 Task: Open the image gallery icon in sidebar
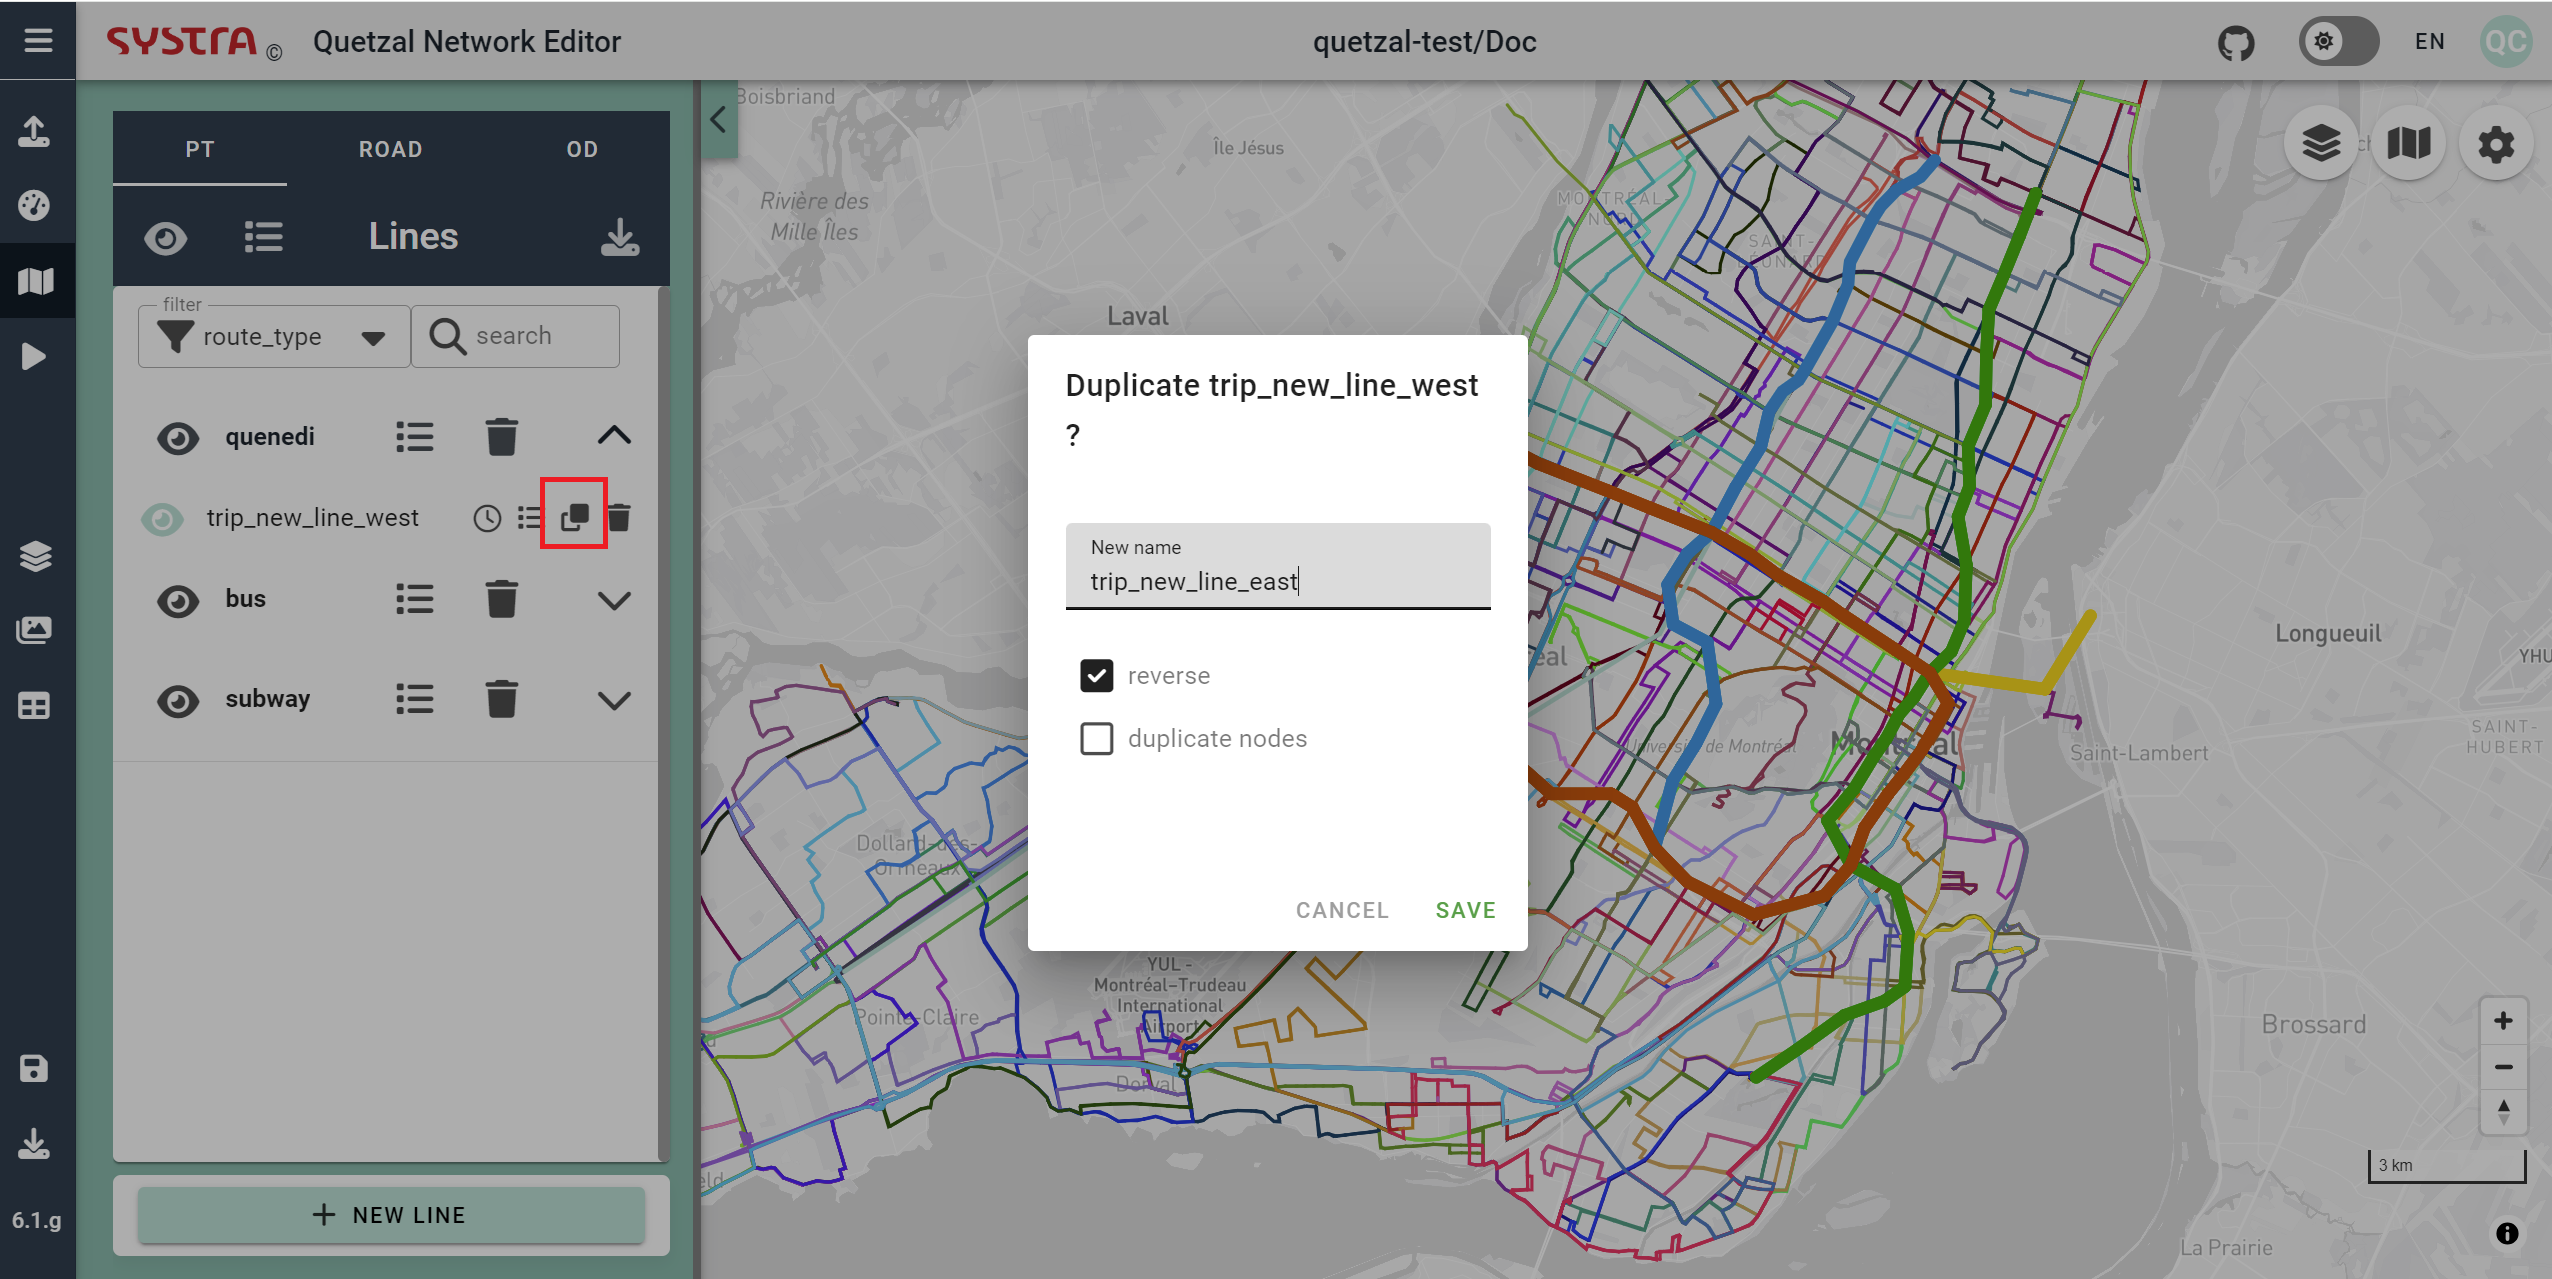(x=35, y=630)
